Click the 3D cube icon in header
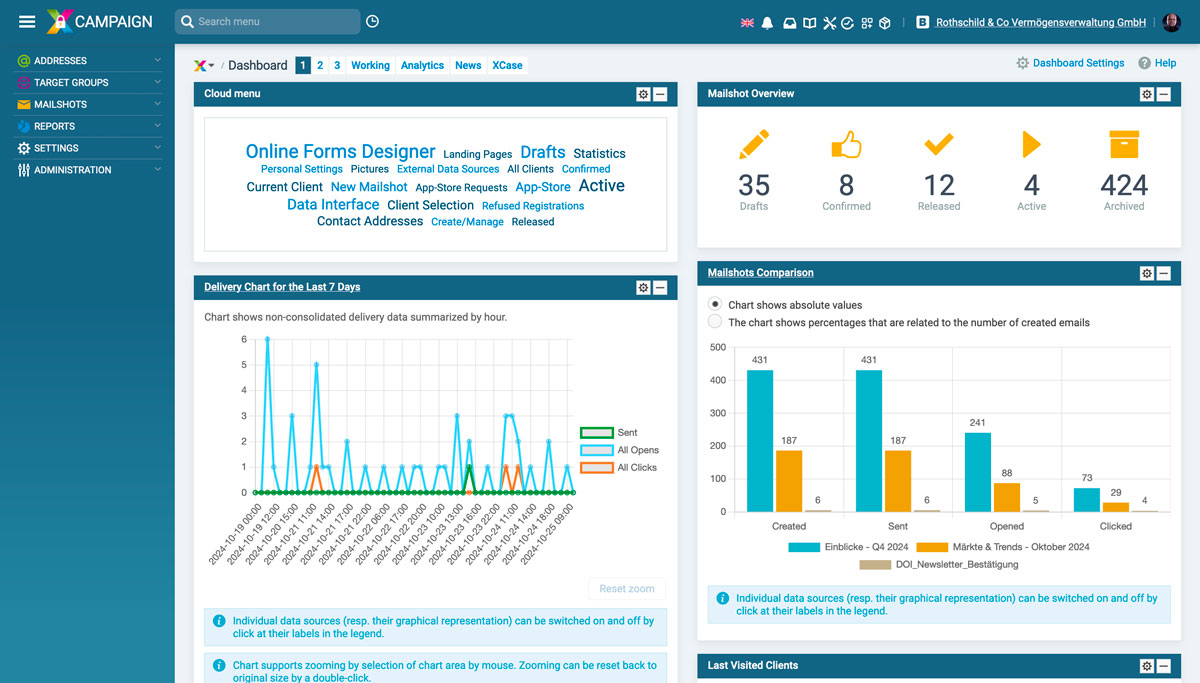The width and height of the screenshot is (1200, 683). pos(885,22)
